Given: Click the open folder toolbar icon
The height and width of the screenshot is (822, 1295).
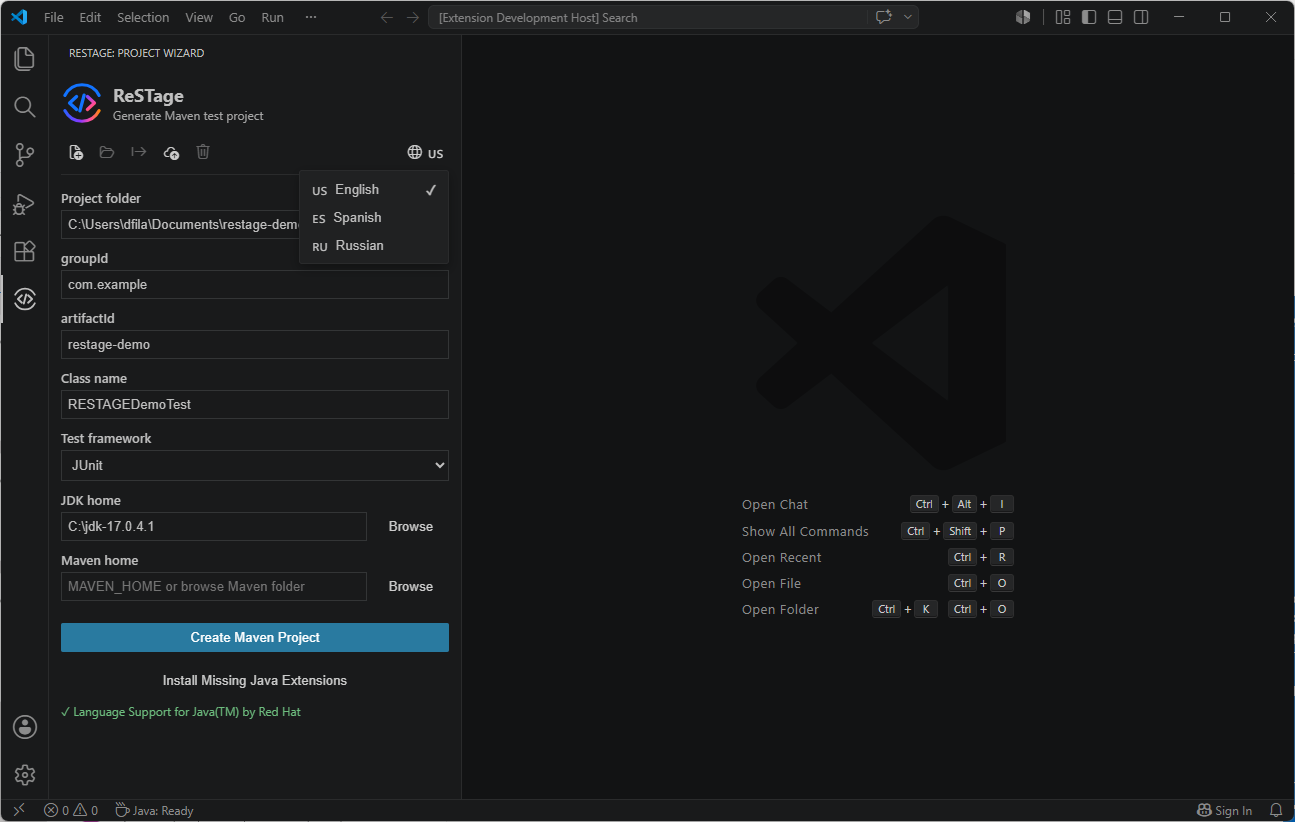Looking at the screenshot, I should click(107, 152).
